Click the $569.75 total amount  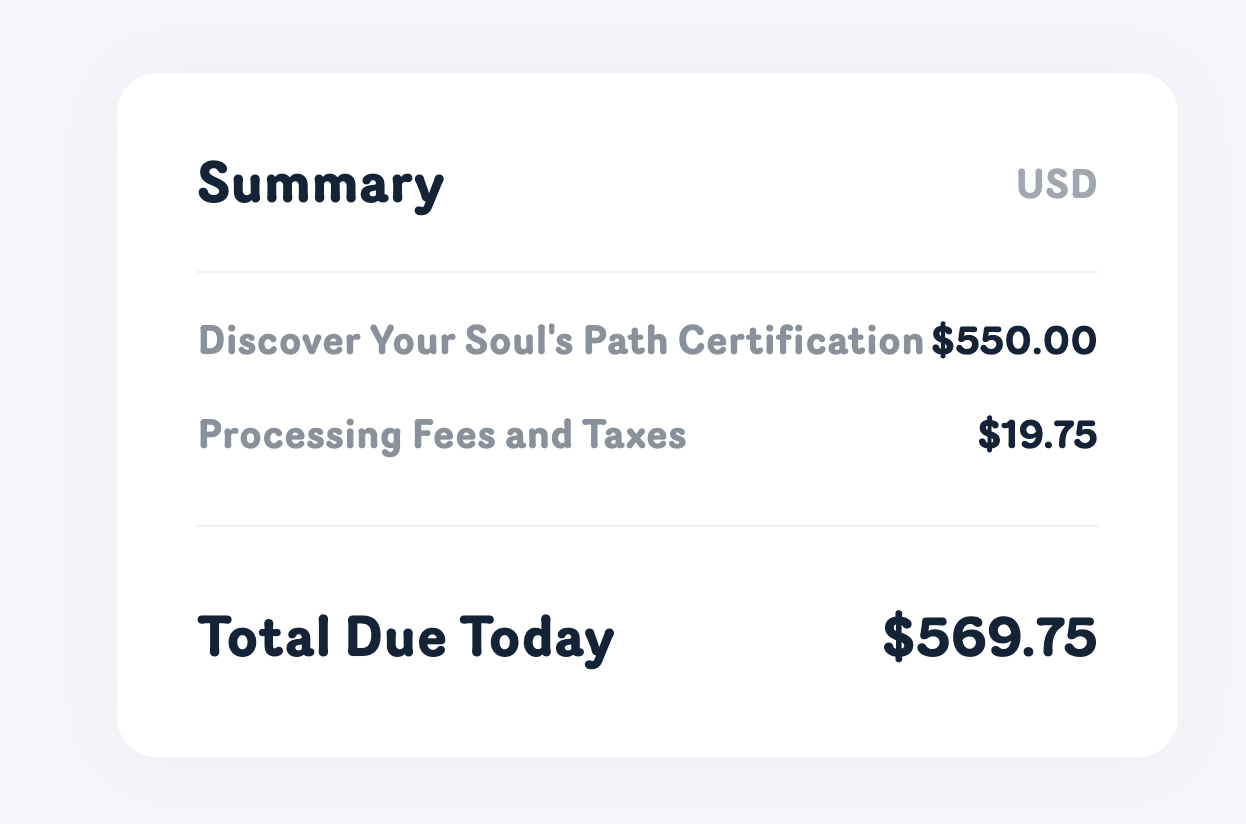989,638
